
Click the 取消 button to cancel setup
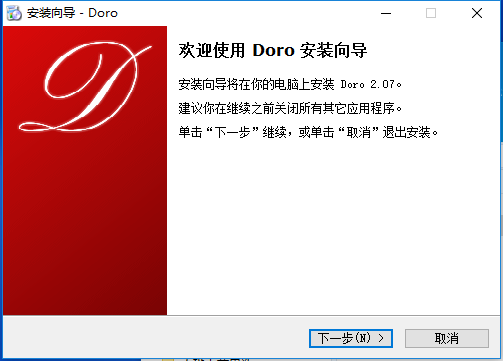pos(447,338)
